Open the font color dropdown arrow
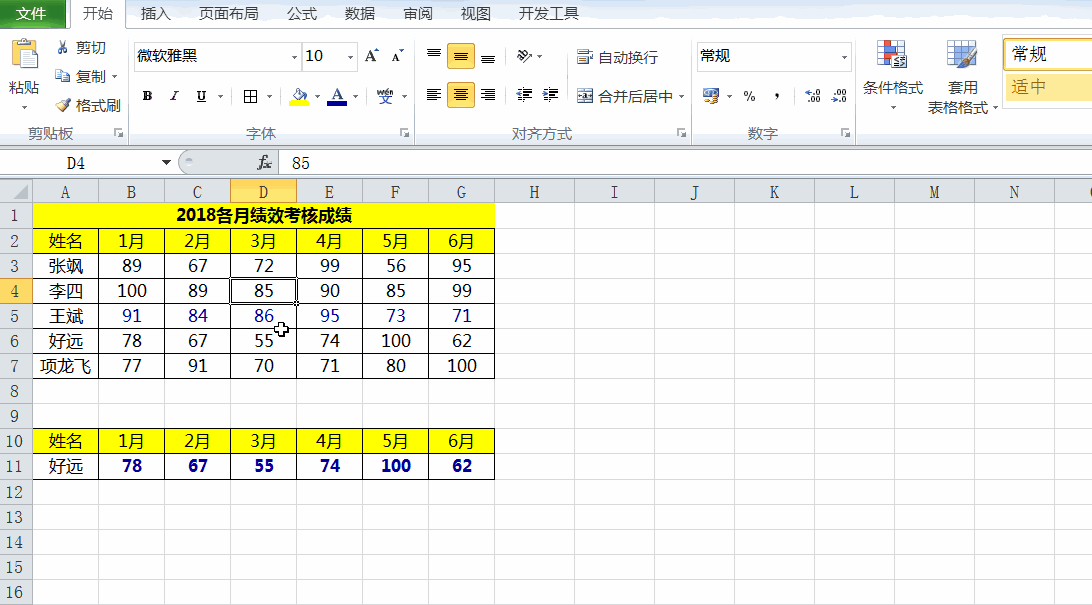Viewport: 1092px width, 605px height. click(355, 97)
